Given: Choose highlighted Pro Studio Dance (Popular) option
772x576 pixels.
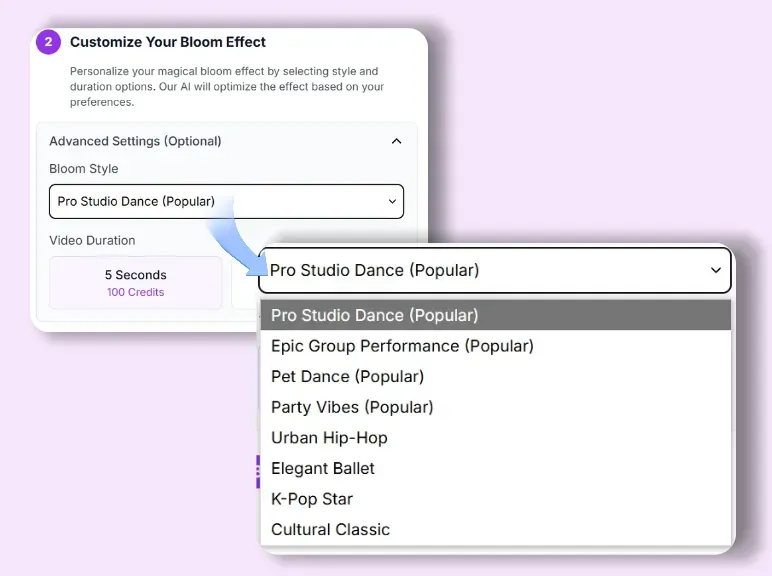Looking at the screenshot, I should coord(495,315).
